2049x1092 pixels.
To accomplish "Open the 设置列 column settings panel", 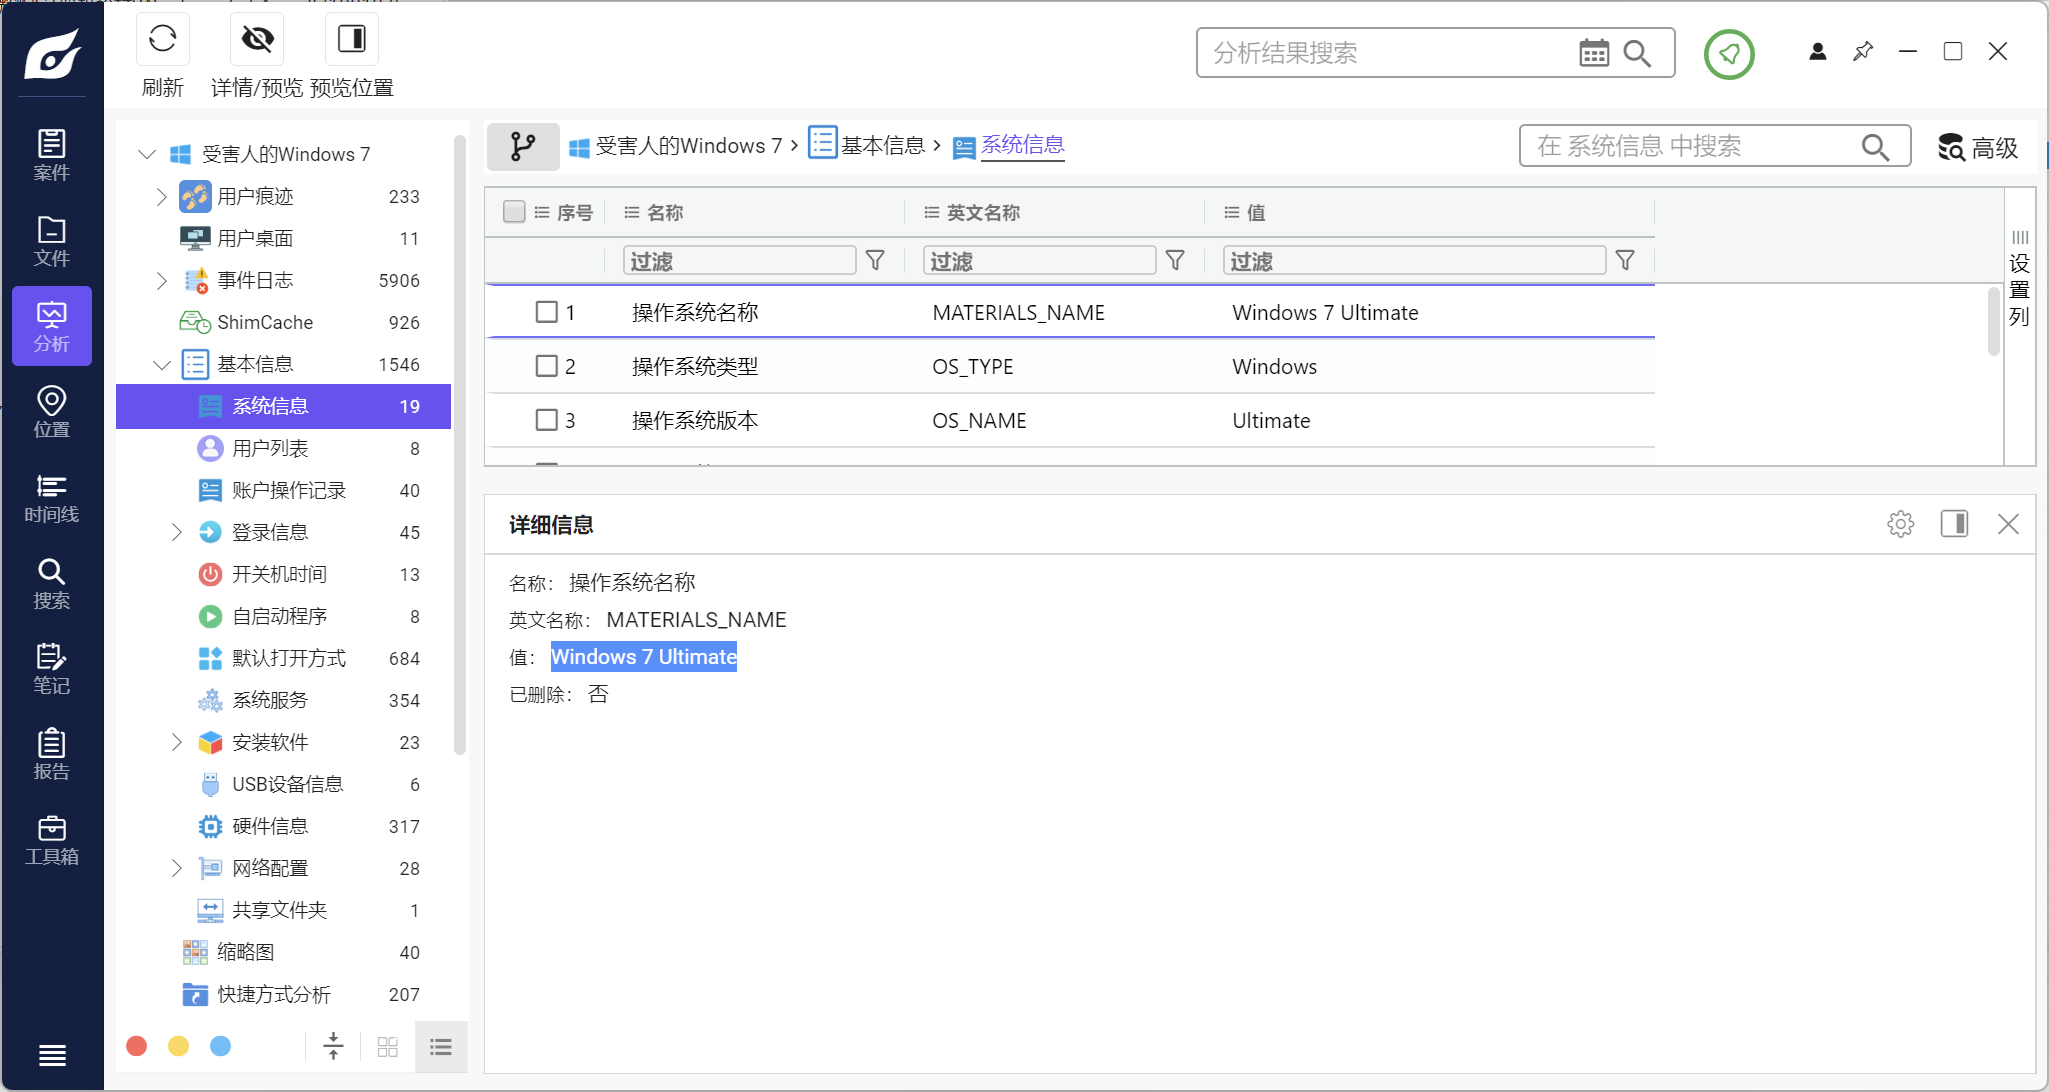I will [x=2020, y=279].
